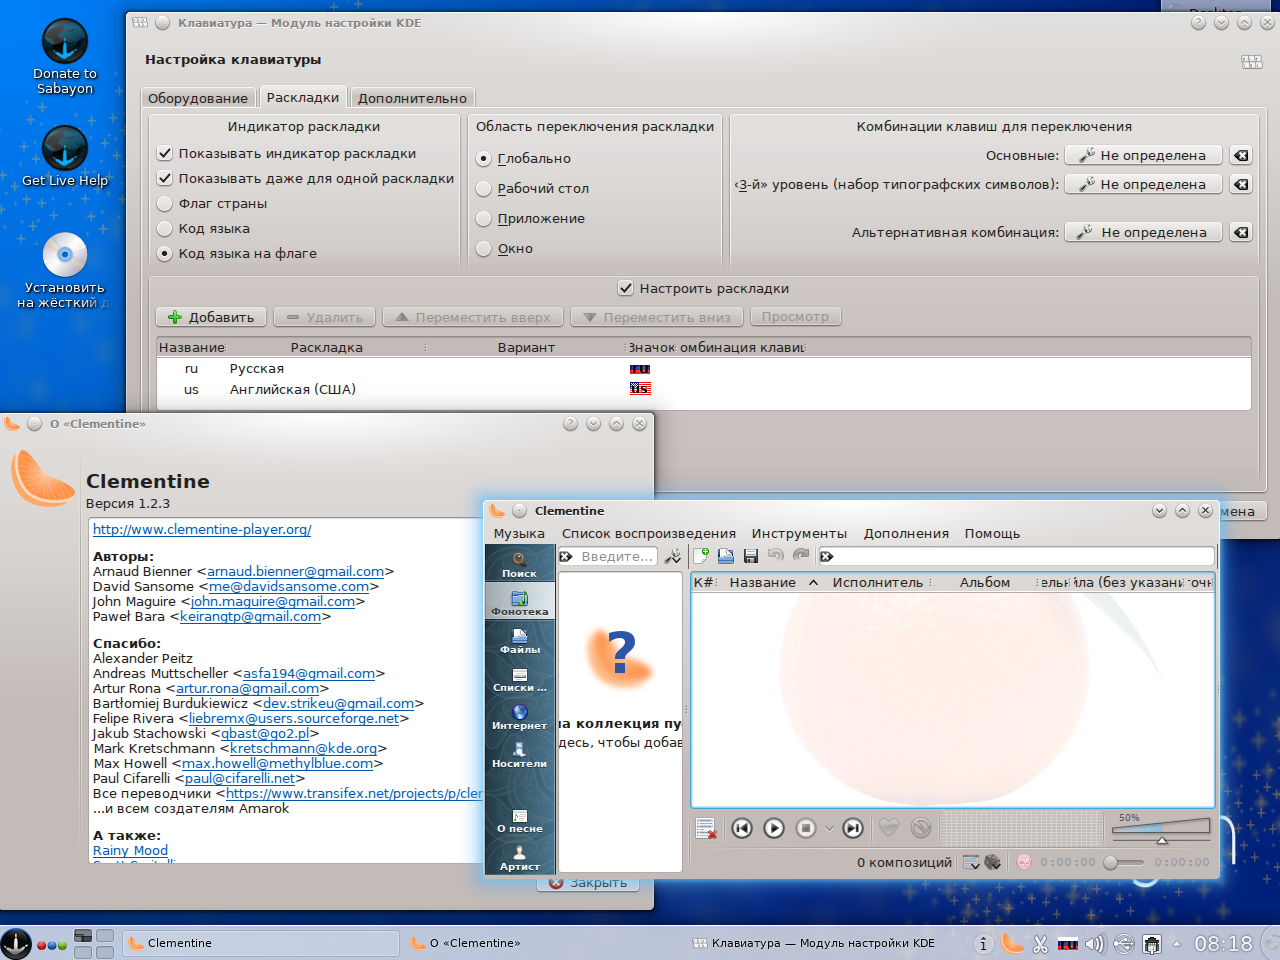The image size is (1280, 960).
Task: Open the Список воспроизведения menu
Action: point(648,534)
